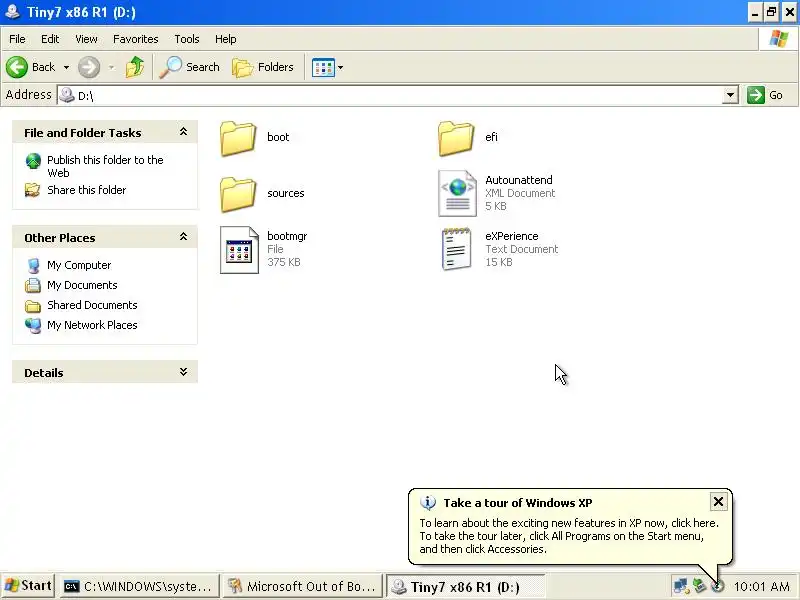
Task: Click the Windows flag logo in menu bar
Action: coord(779,38)
